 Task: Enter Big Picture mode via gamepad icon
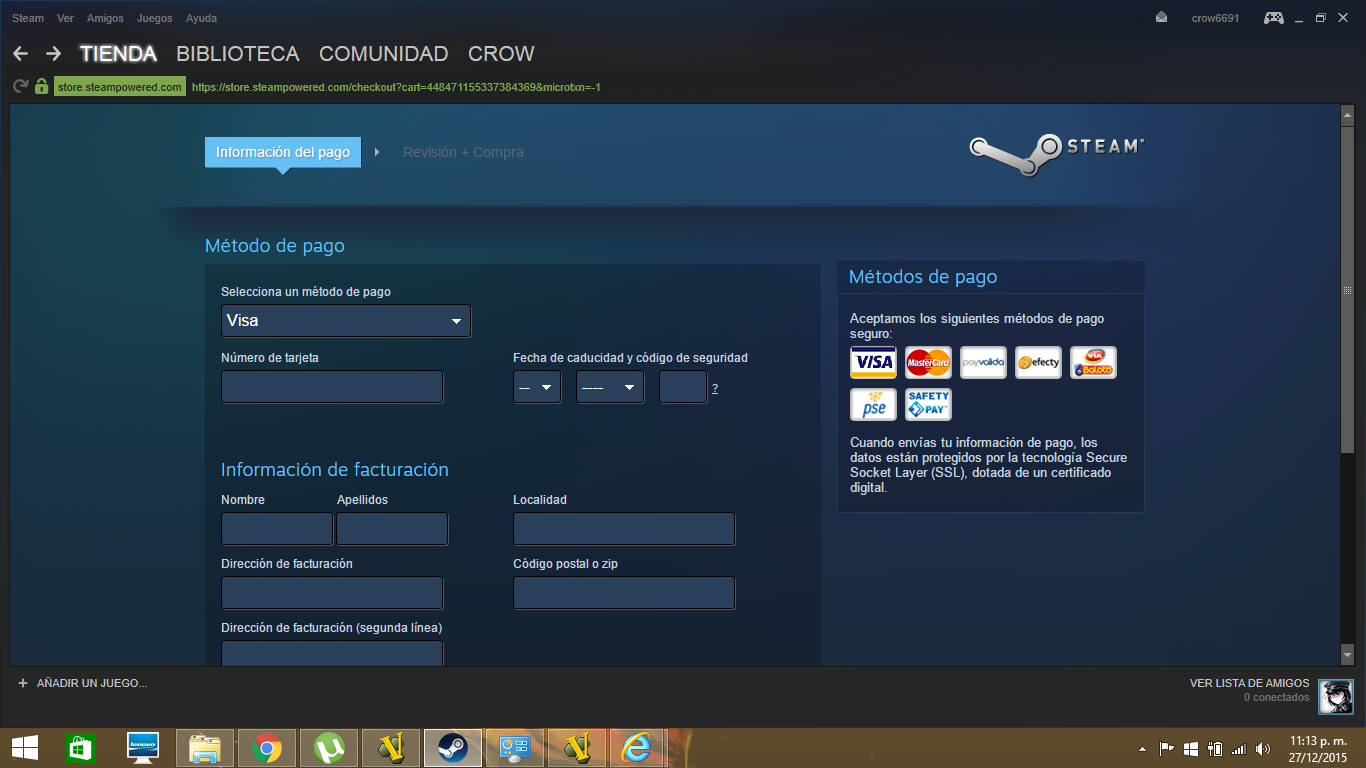1273,17
